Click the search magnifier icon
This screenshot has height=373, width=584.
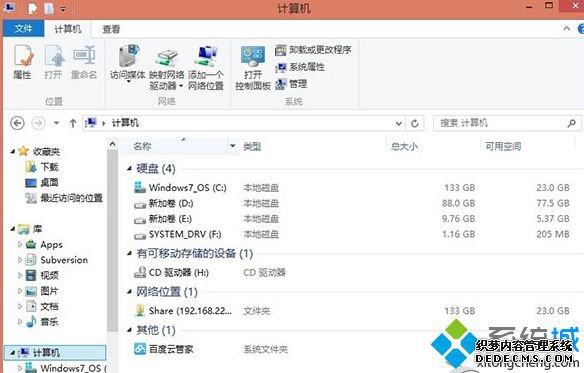pyautogui.click(x=572, y=123)
